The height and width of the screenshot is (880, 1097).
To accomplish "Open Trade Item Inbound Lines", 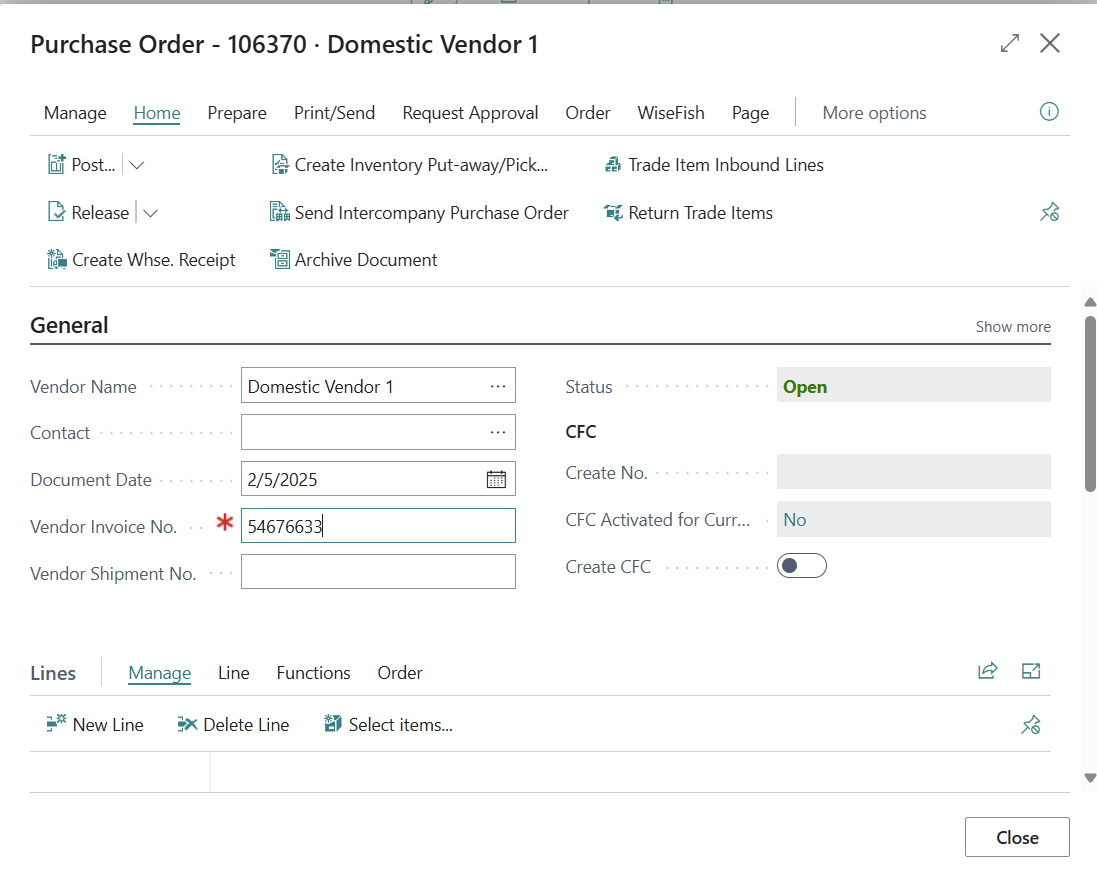I will click(x=714, y=165).
